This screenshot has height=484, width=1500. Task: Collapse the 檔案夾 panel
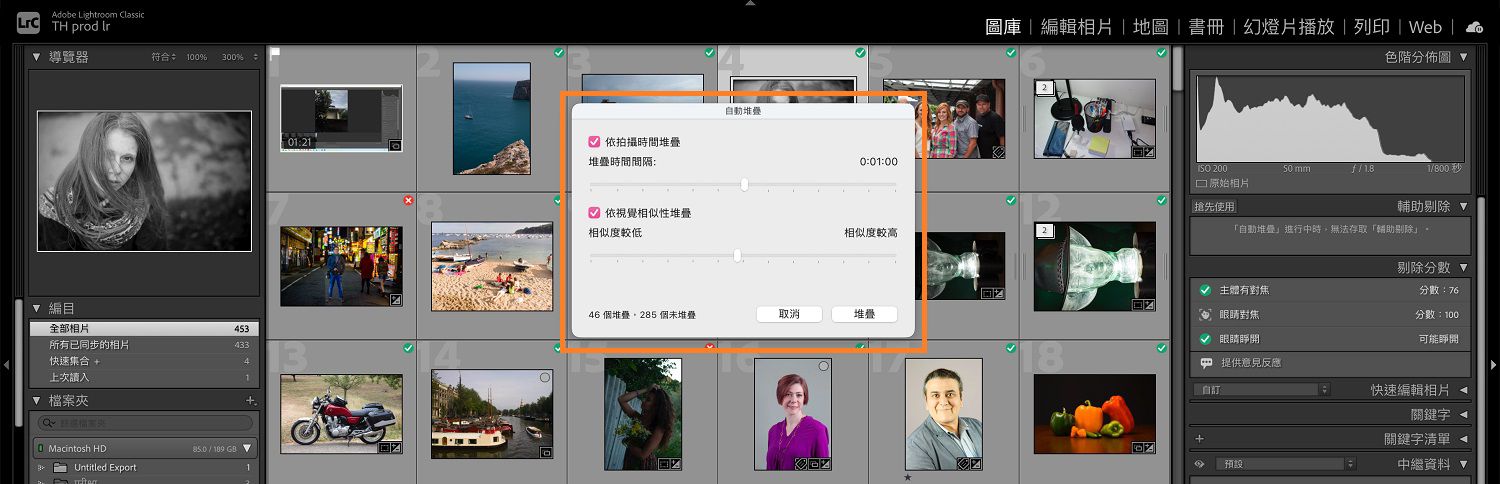pyautogui.click(x=37, y=400)
